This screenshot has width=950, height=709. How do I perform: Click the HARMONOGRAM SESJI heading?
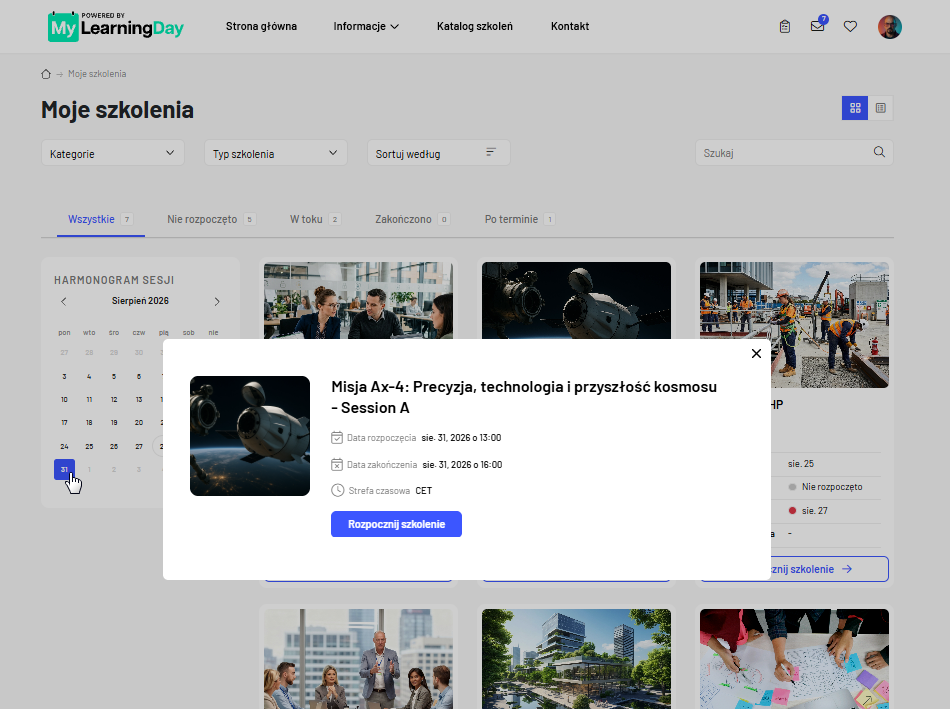[x=114, y=280]
